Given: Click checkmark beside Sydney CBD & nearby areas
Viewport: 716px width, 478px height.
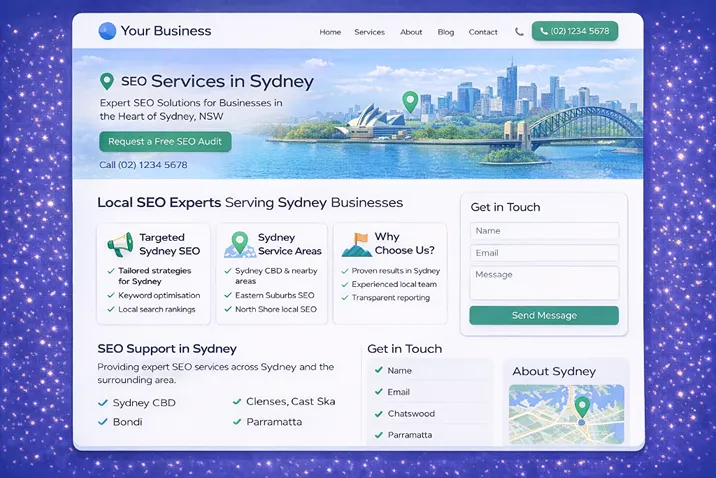Looking at the screenshot, I should [x=228, y=271].
